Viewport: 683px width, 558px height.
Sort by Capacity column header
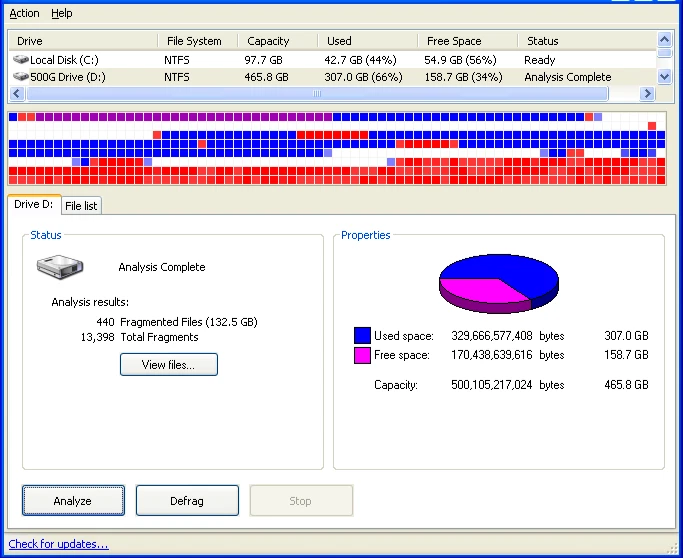click(277, 41)
